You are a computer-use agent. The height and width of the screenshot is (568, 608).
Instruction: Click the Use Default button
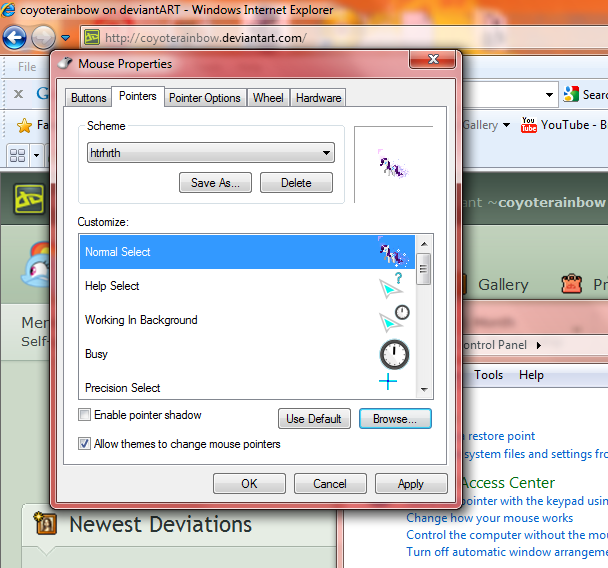point(314,419)
